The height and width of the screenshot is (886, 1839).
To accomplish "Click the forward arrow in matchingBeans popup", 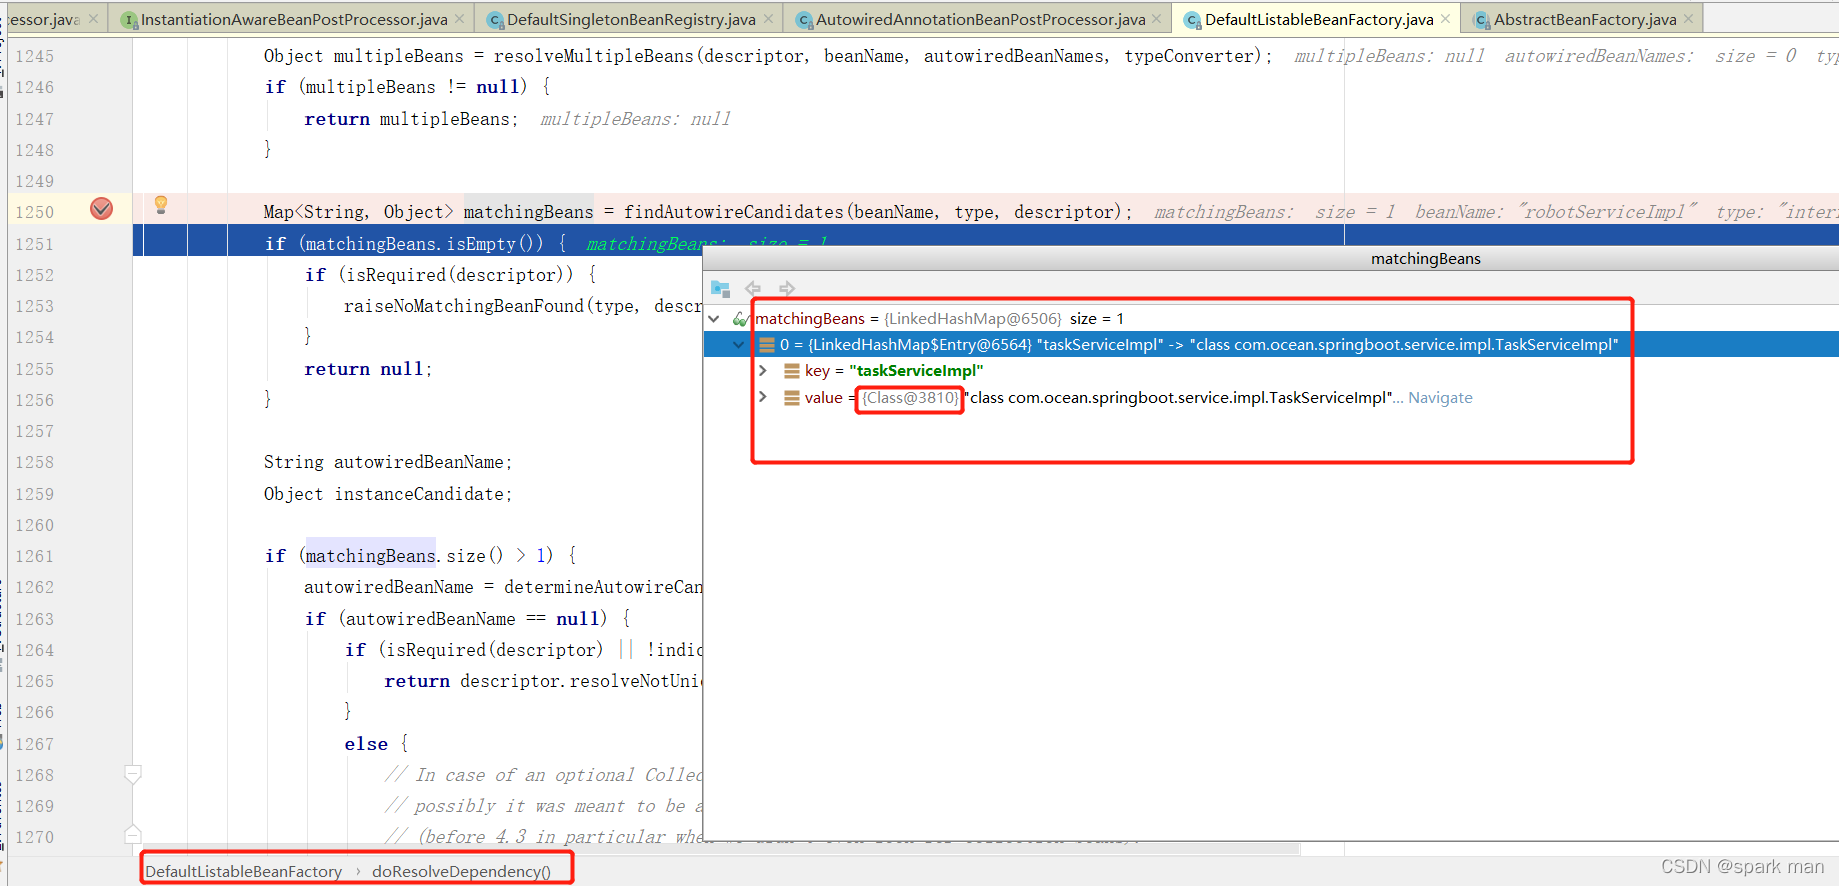I will (787, 288).
